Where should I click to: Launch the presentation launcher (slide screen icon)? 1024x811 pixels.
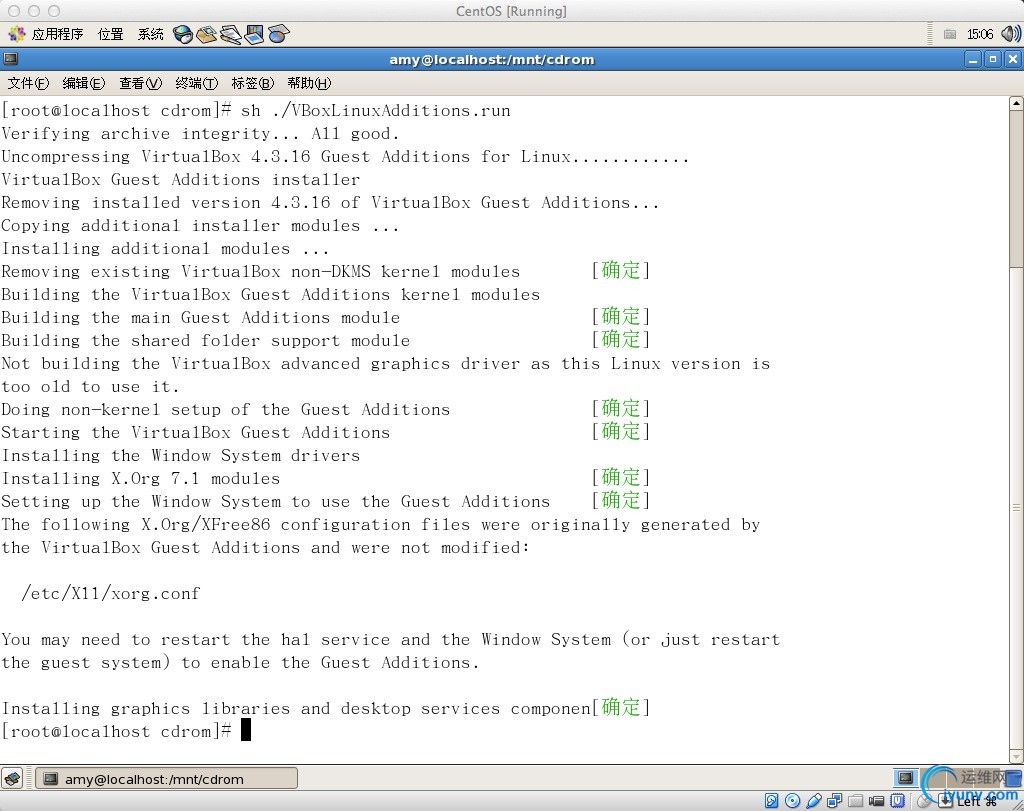tap(254, 34)
